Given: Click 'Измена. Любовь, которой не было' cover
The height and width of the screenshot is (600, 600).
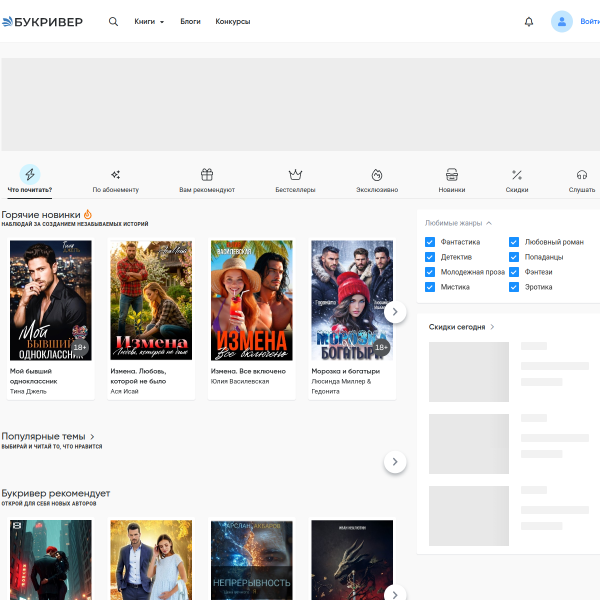Looking at the screenshot, I should (151, 300).
